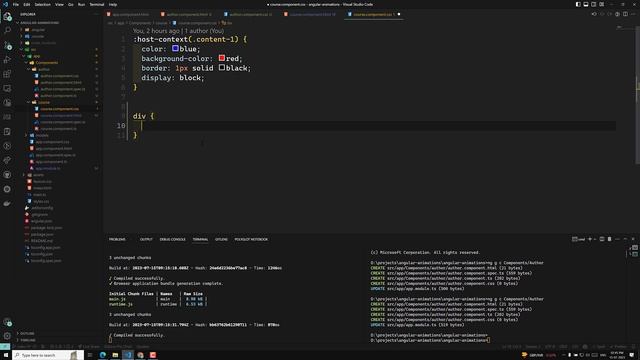This screenshot has width=640, height=360.
Task: Open the Search view in the activity bar
Action: pos(7,31)
